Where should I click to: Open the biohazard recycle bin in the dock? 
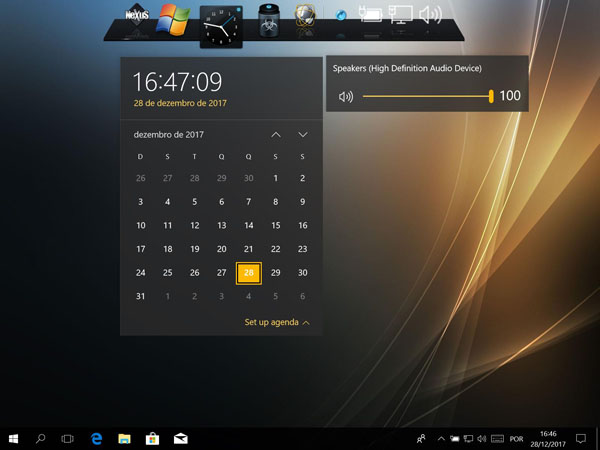coord(268,19)
